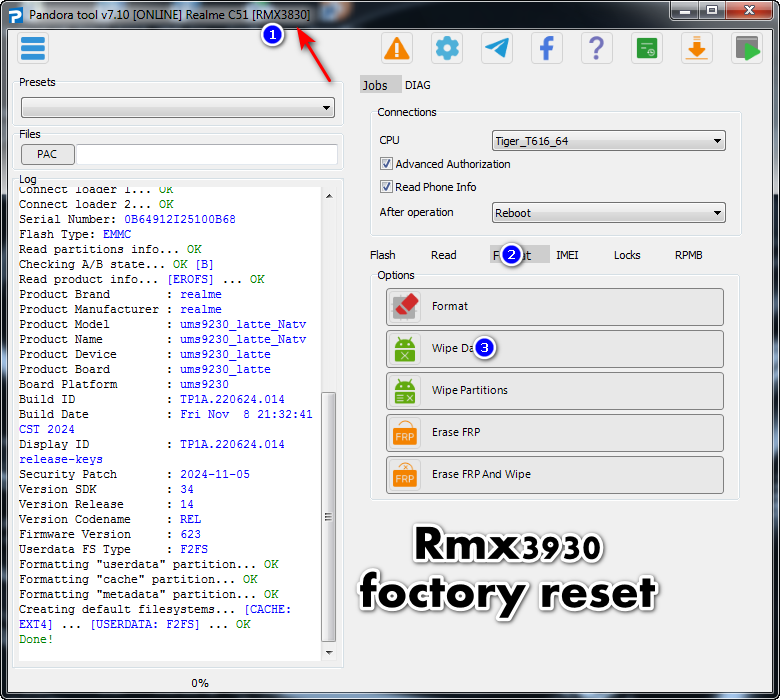Click the android icon beside Wipe Data

pos(405,348)
